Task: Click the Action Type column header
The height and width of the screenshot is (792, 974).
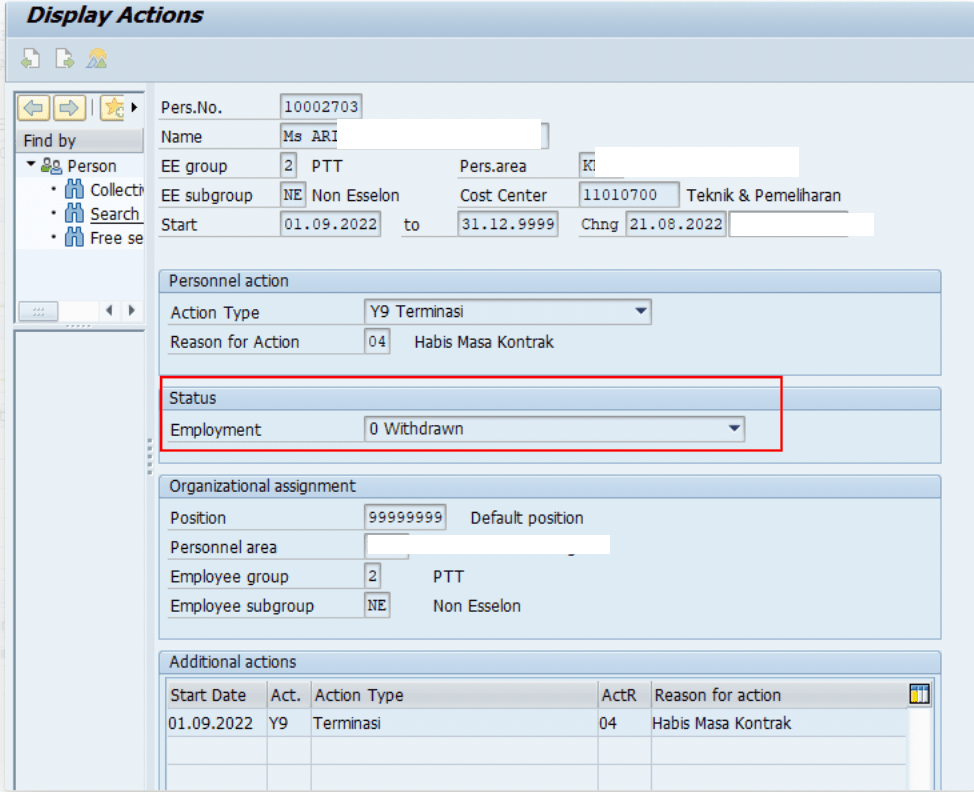Action: point(359,695)
